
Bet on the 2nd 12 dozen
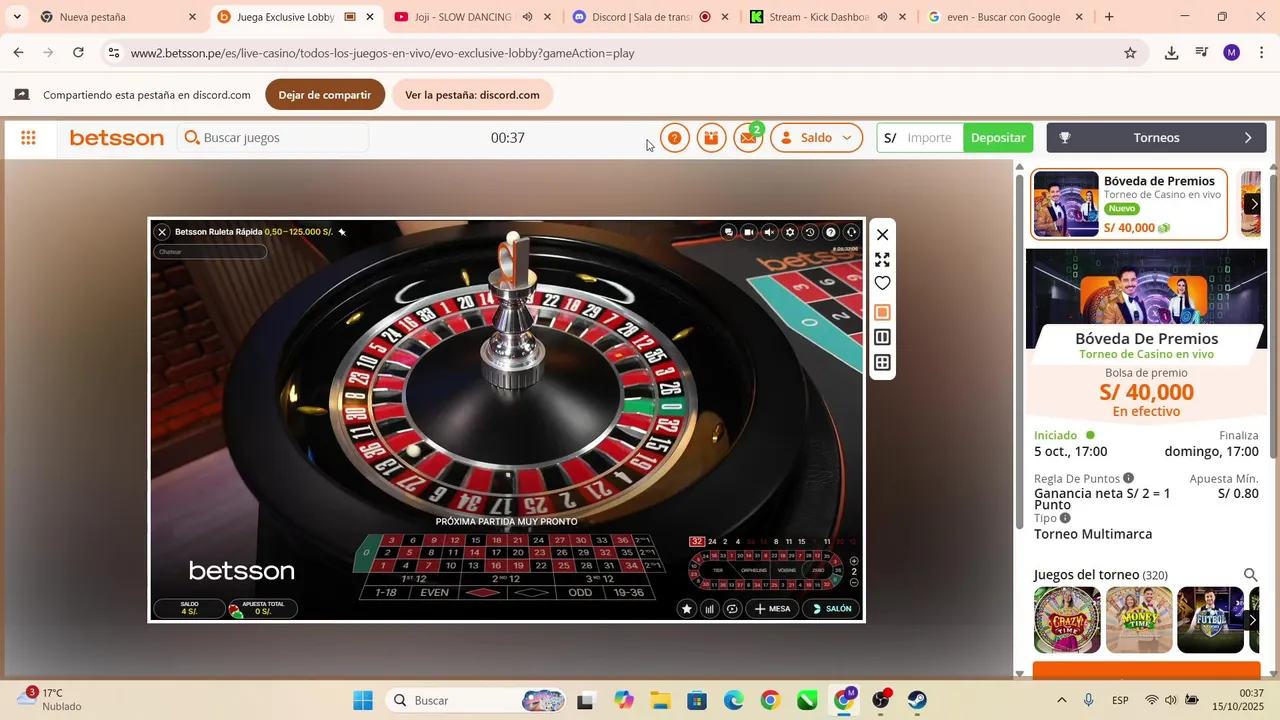click(507, 579)
